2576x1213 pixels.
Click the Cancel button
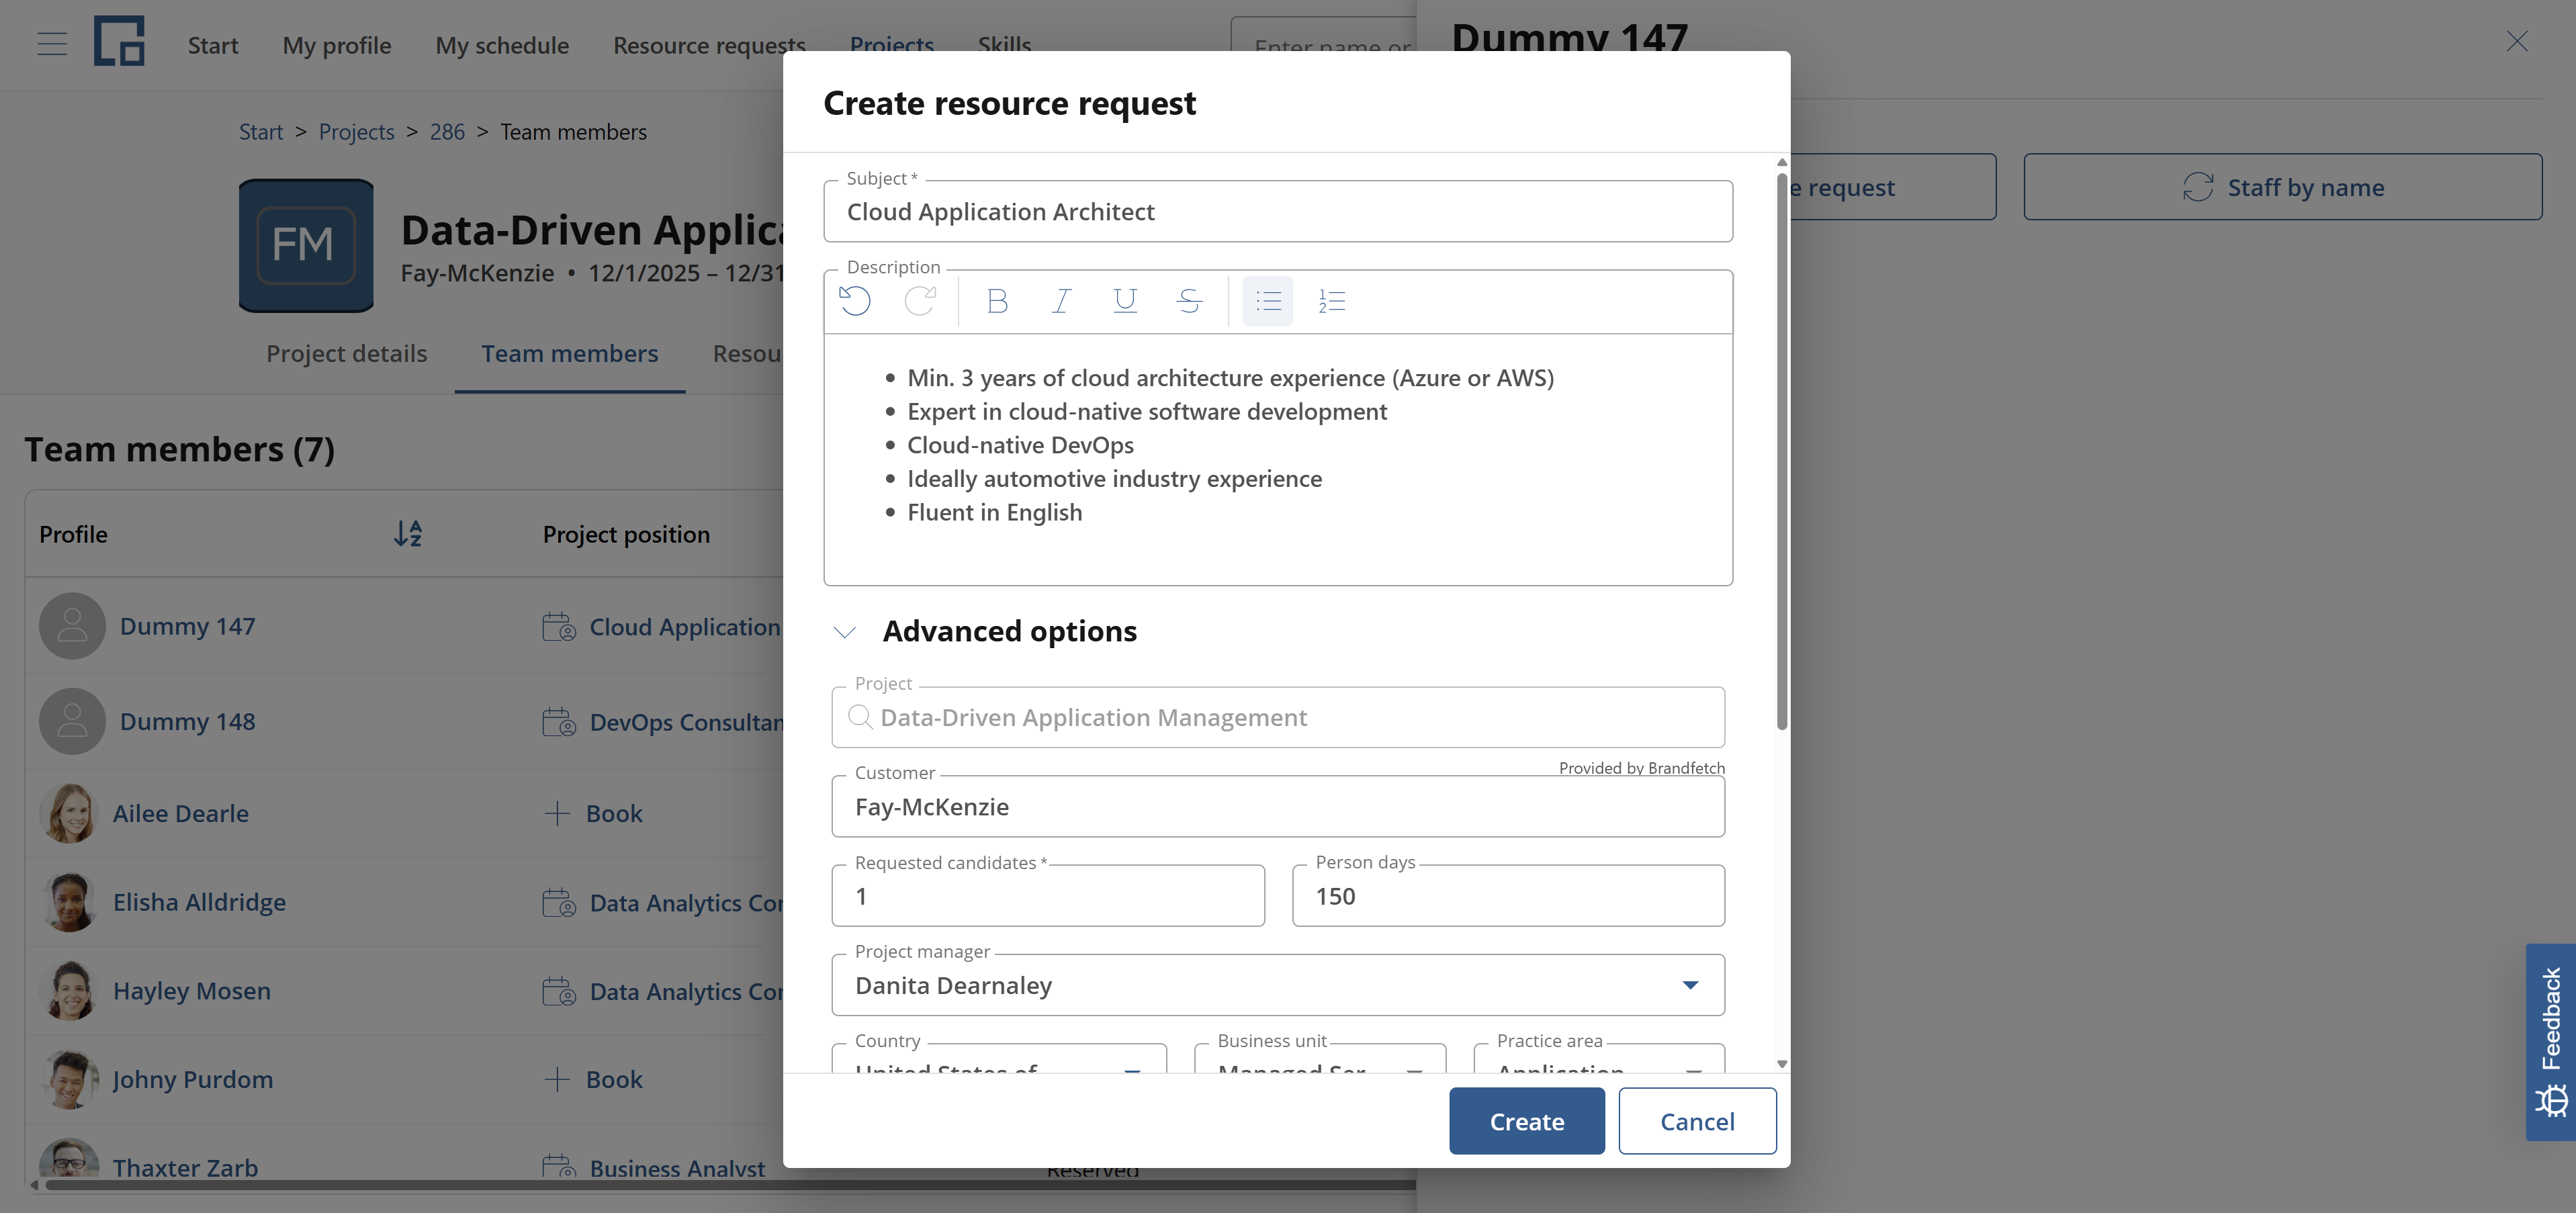(x=1697, y=1121)
